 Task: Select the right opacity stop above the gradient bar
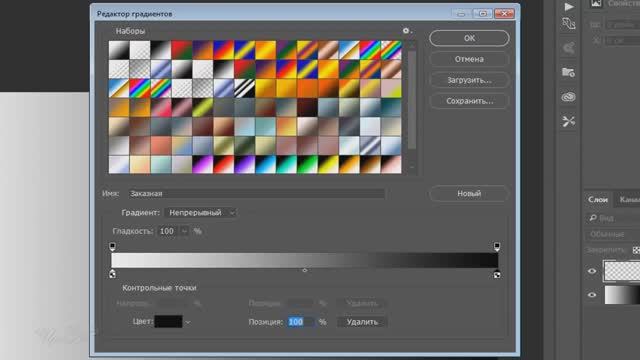(x=497, y=246)
